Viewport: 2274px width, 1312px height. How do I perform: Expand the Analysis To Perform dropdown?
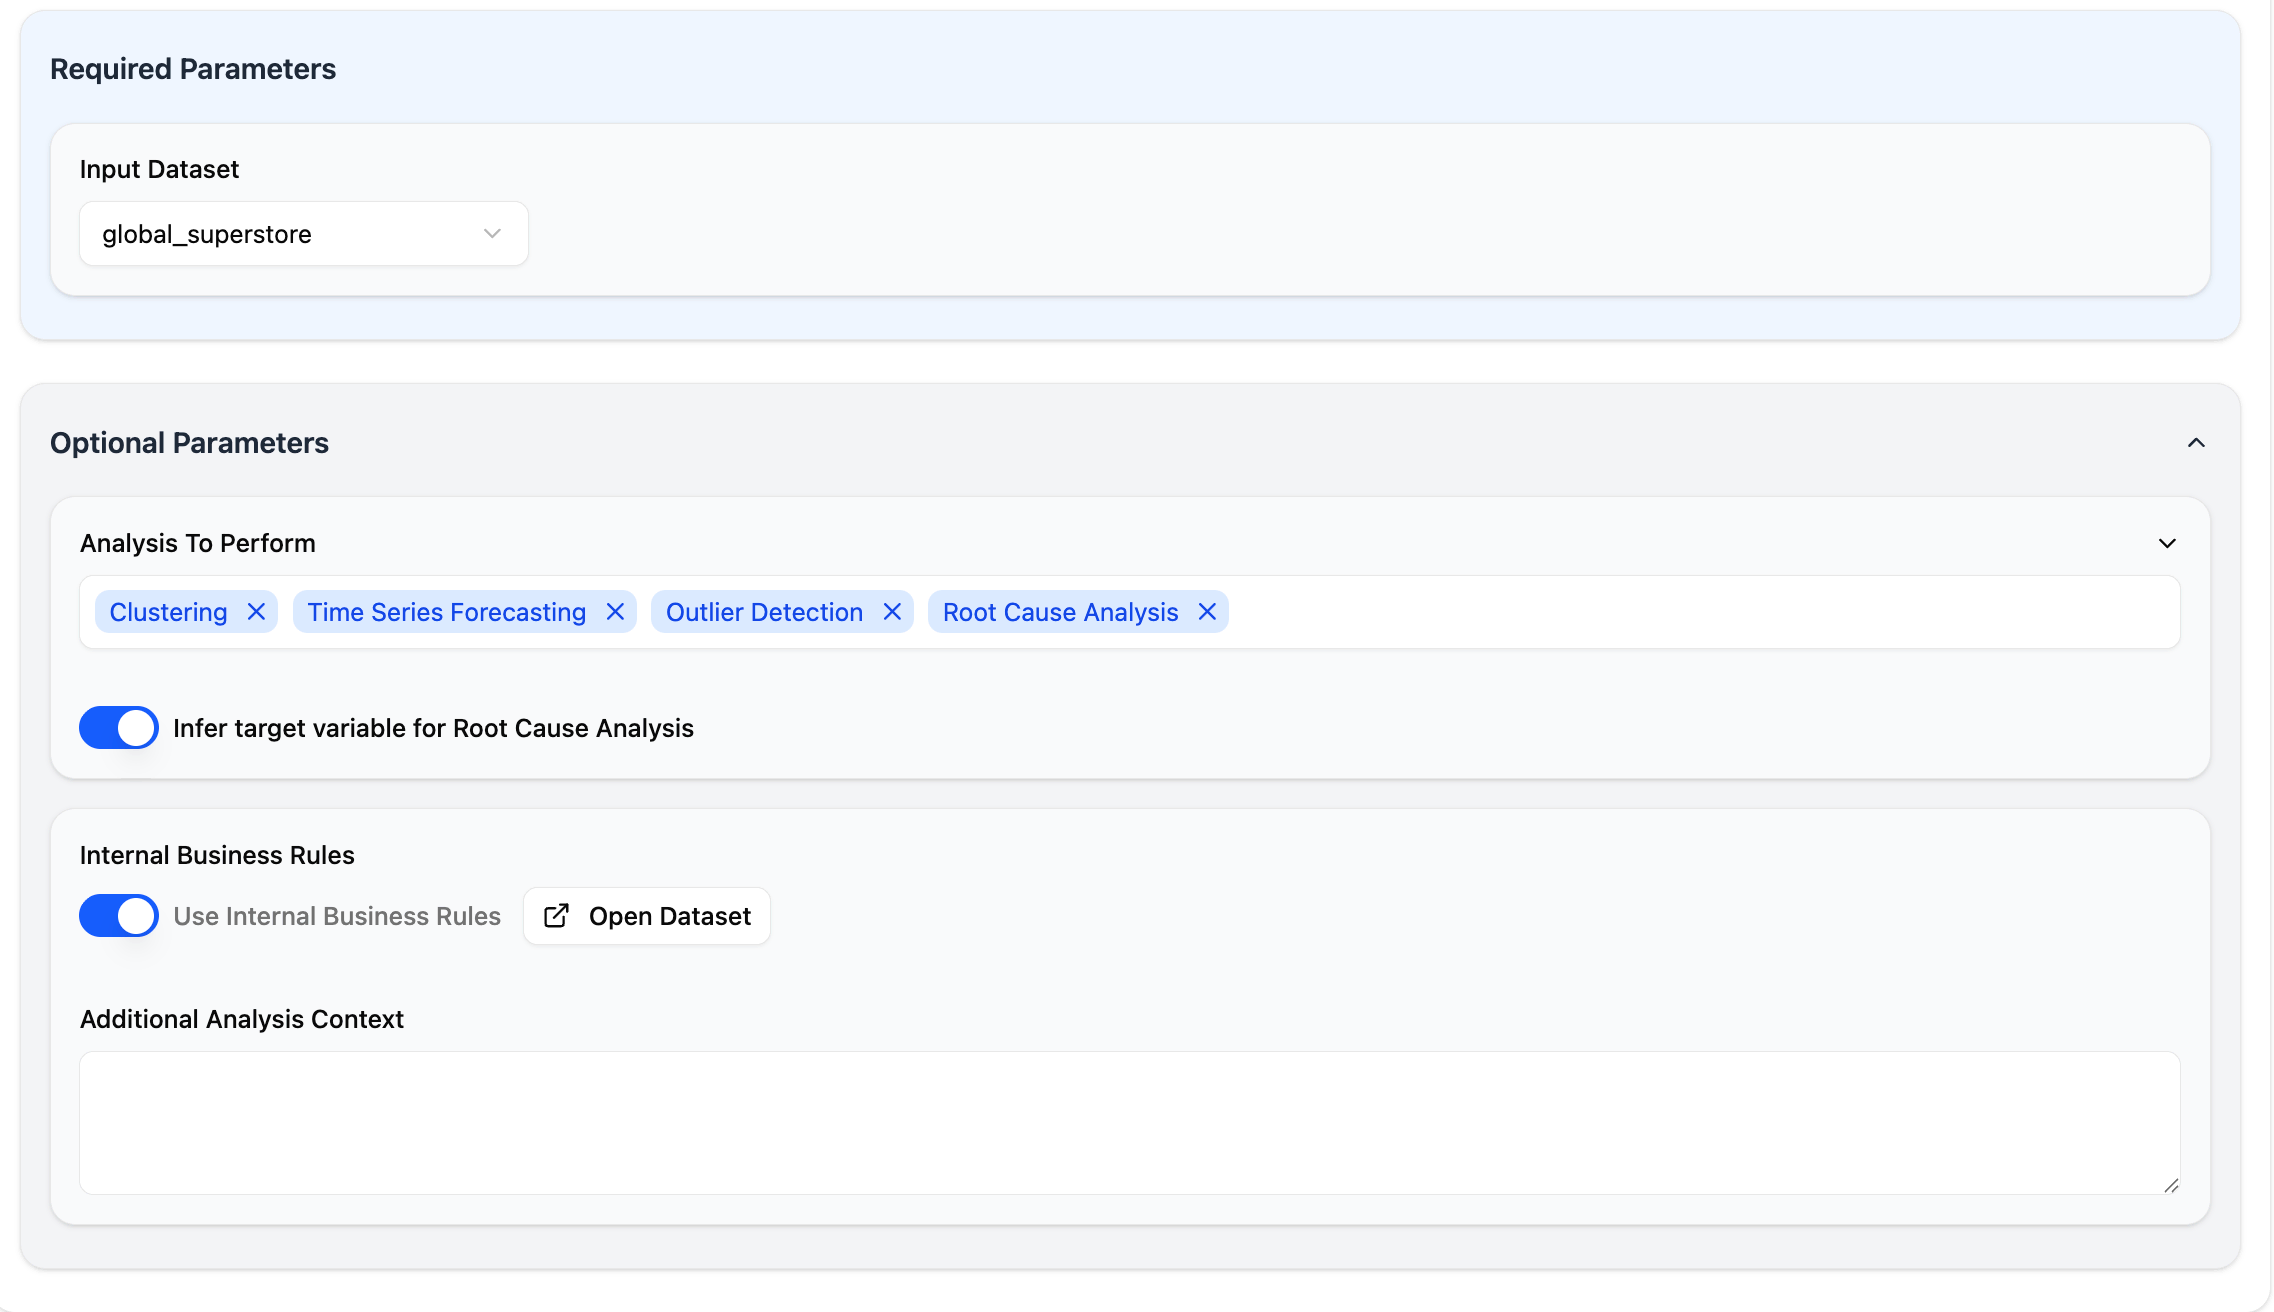pos(2166,543)
